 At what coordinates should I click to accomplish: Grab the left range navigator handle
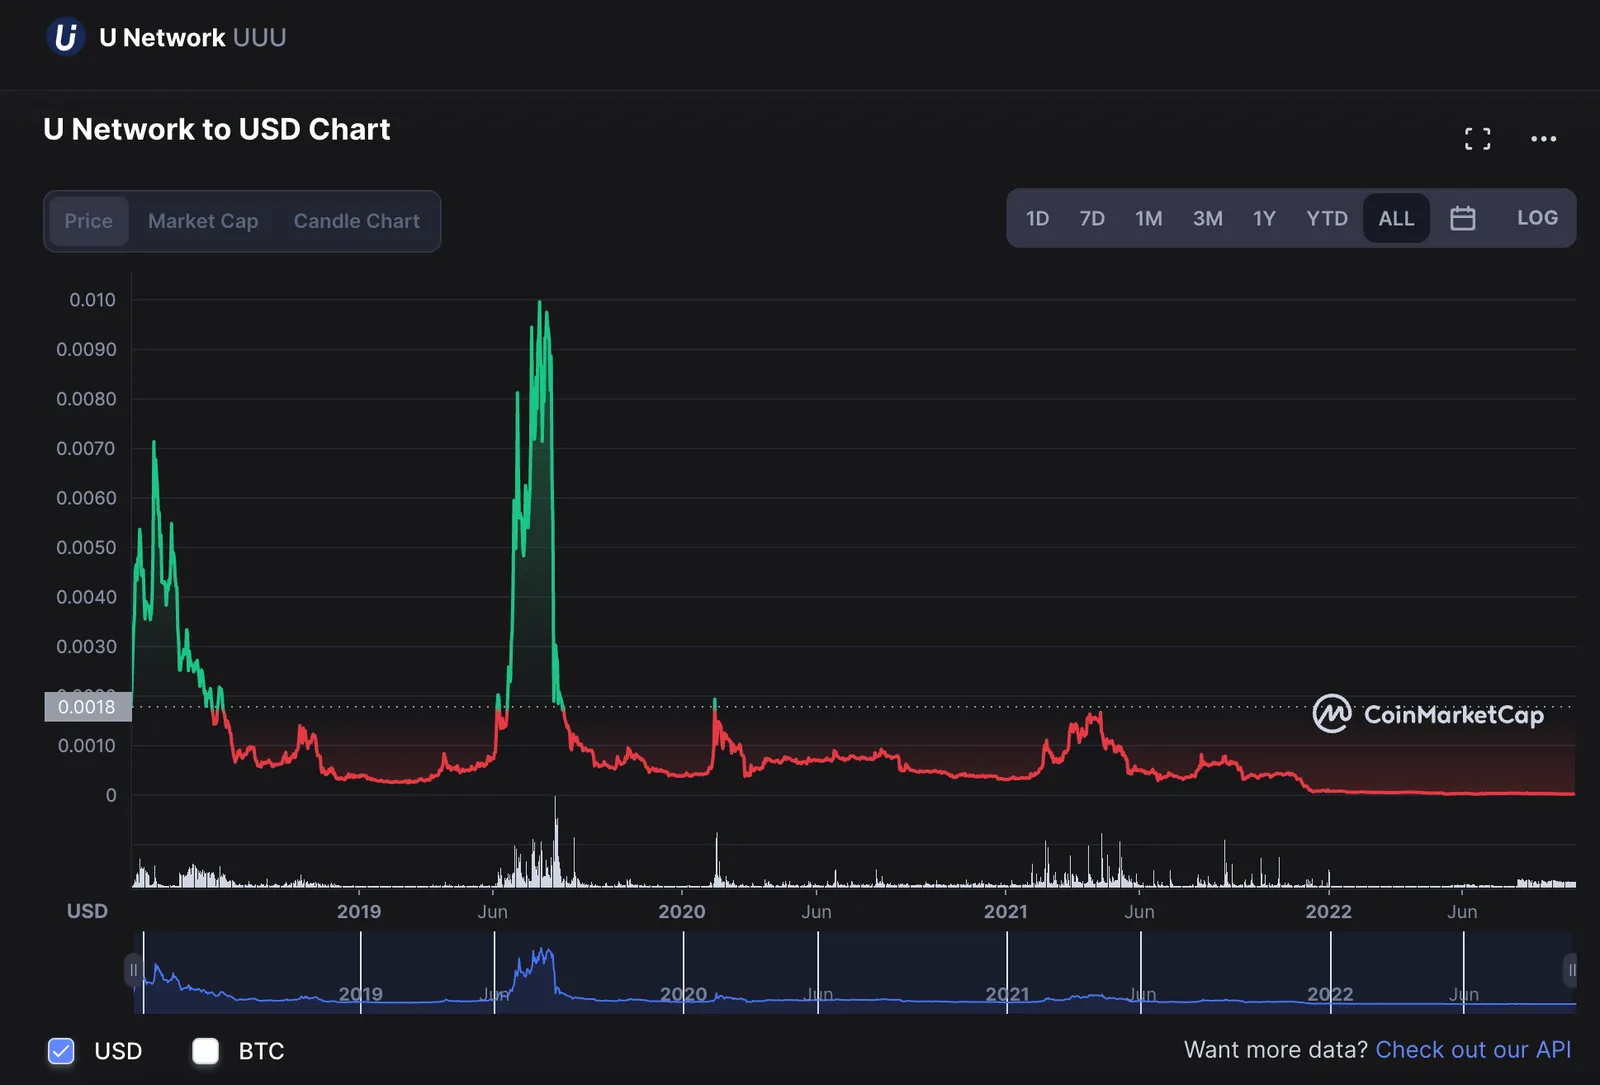tap(133, 971)
